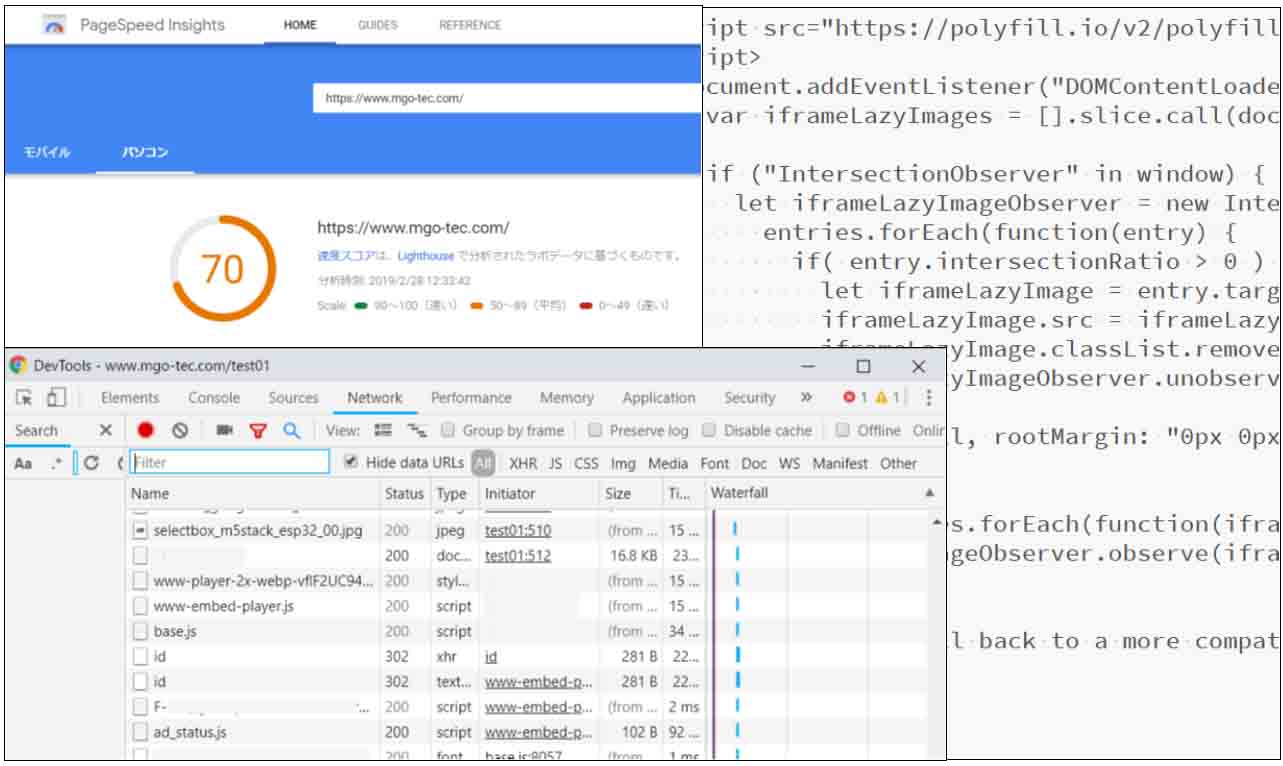Enable the Preserve log checkbox
The image size is (1283, 766).
coord(595,431)
